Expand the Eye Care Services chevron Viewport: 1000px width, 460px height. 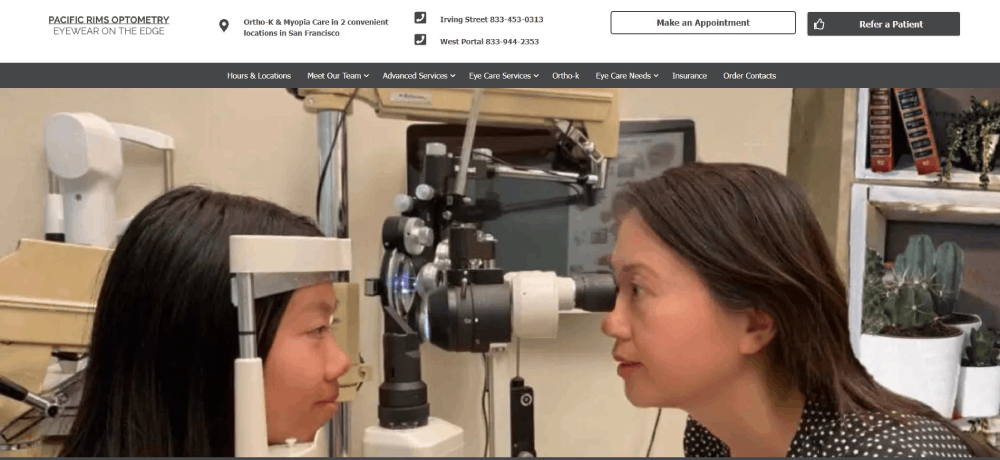[536, 76]
